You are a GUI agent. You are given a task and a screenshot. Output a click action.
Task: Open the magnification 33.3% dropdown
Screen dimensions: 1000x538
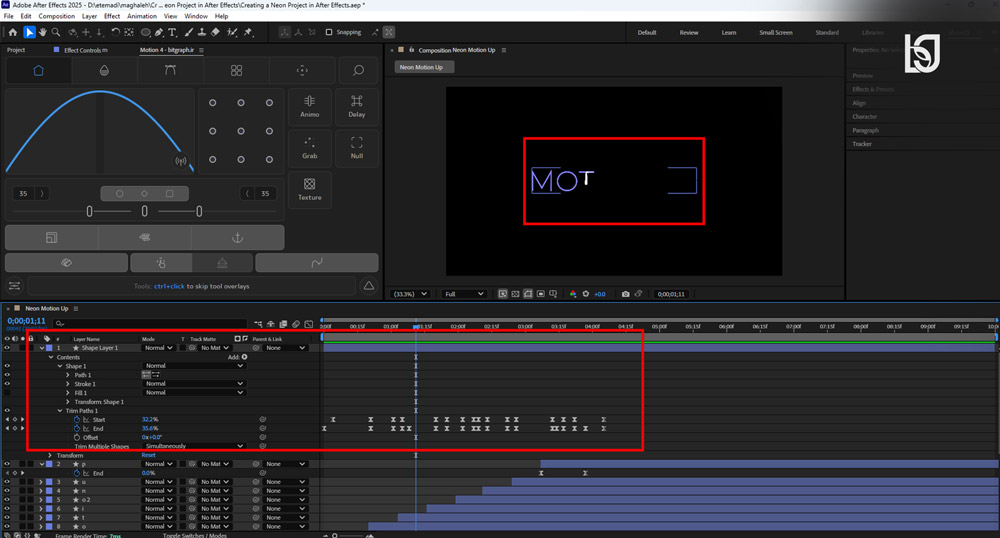[x=409, y=294]
